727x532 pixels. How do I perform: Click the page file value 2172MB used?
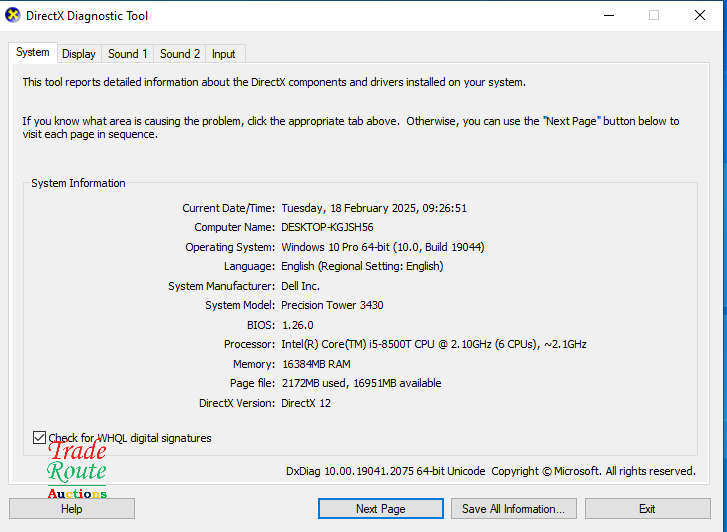313,383
